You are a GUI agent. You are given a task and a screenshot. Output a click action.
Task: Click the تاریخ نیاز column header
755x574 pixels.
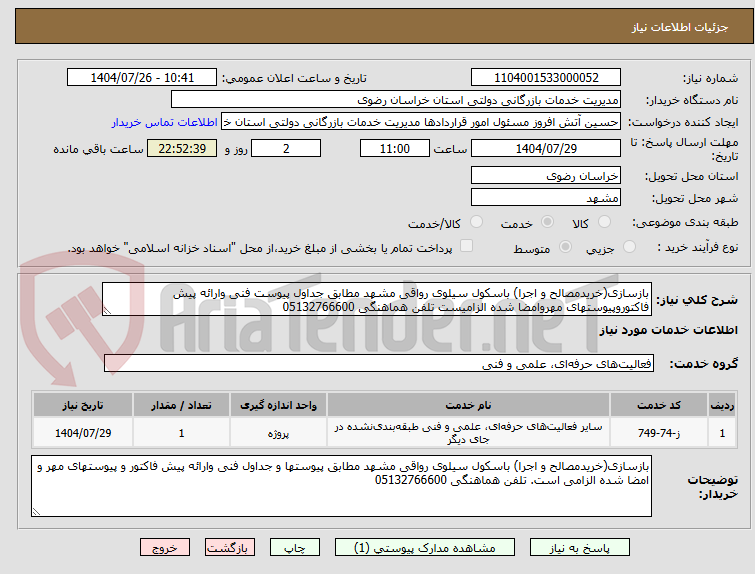[83, 405]
